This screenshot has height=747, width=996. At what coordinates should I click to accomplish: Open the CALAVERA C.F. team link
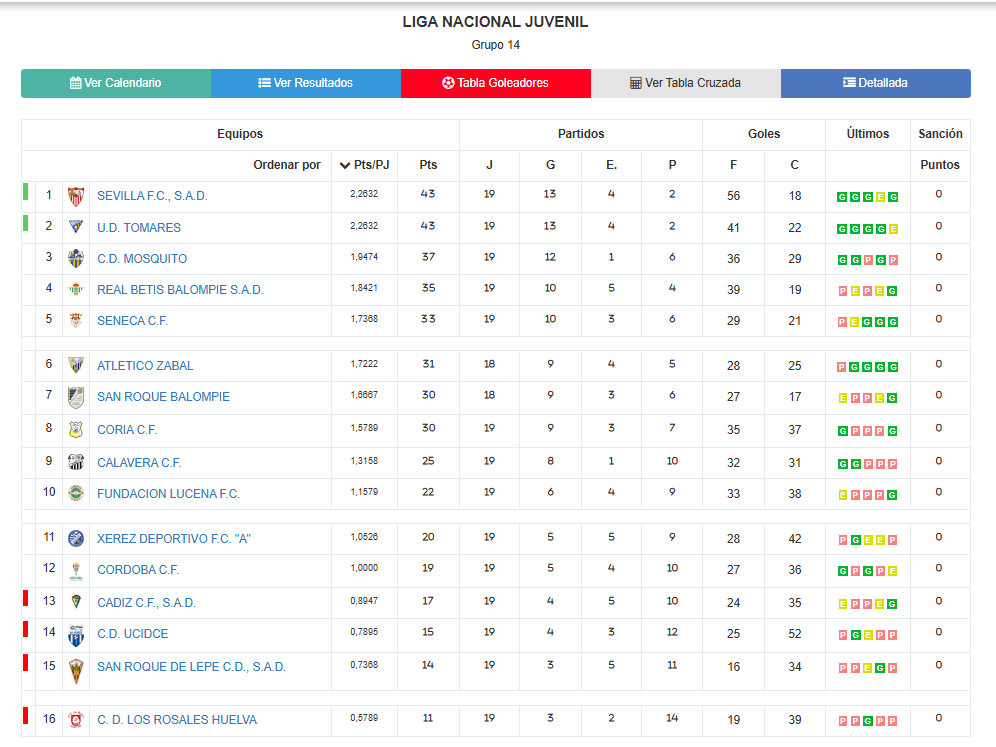pos(139,463)
